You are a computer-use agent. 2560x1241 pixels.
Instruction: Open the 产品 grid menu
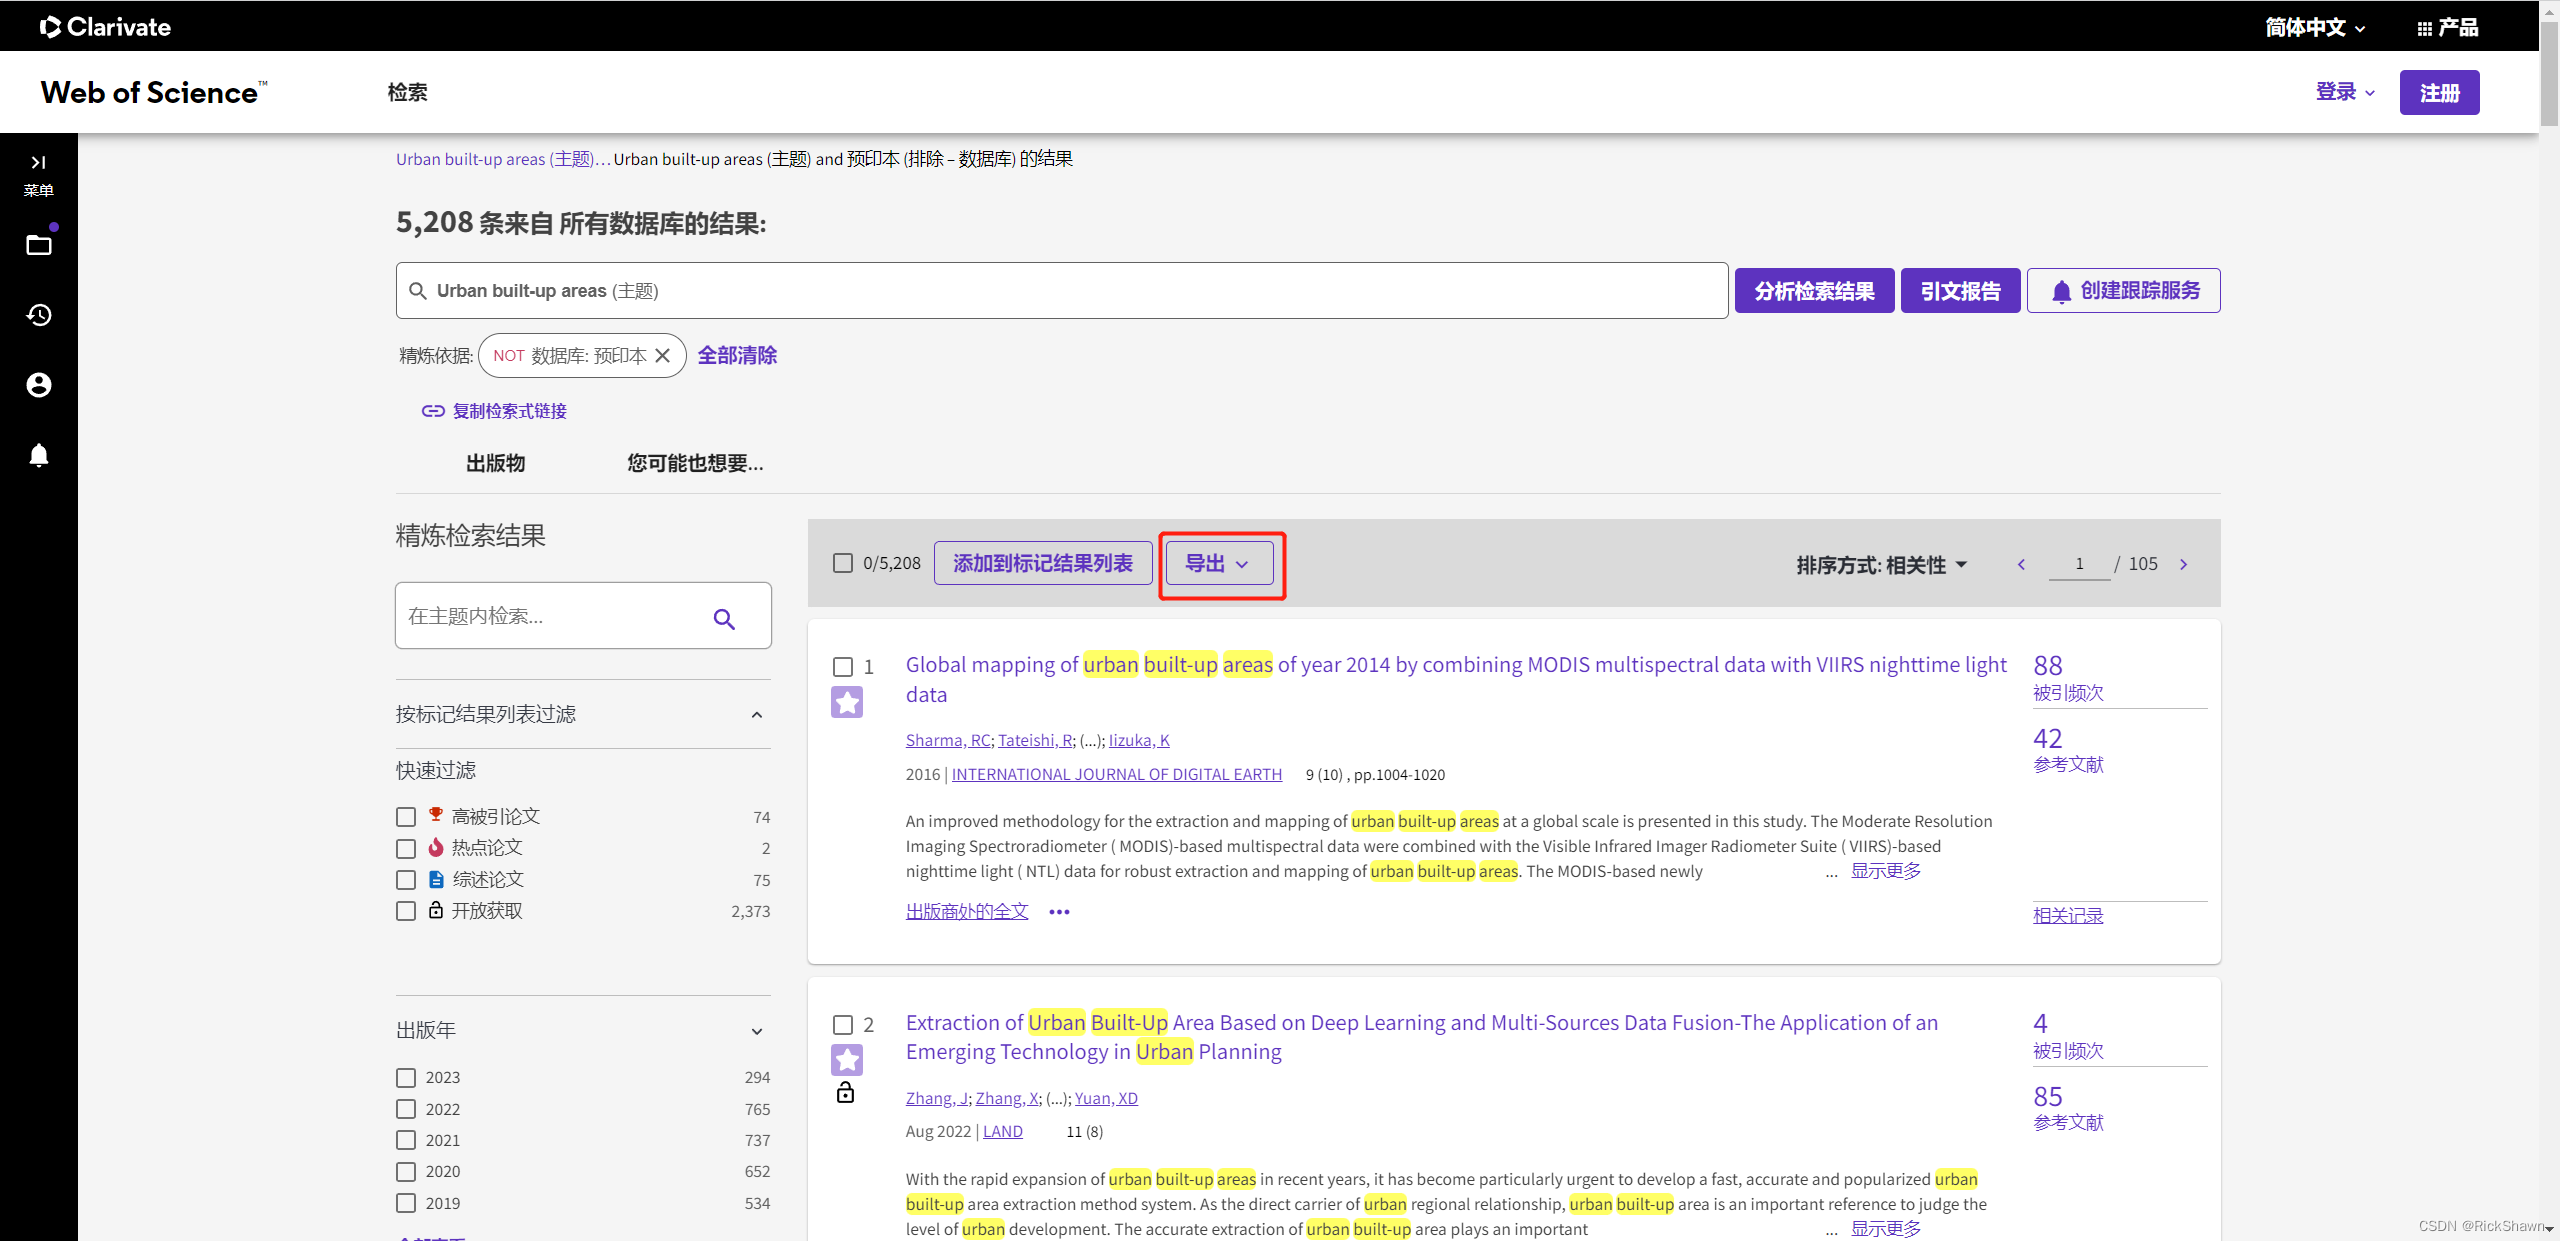tap(2448, 27)
